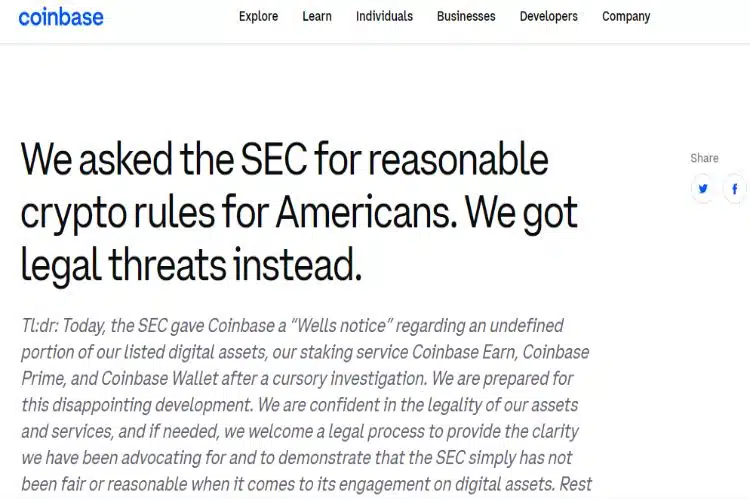The width and height of the screenshot is (750, 499).
Task: Open the Explore menu
Action: point(258,16)
